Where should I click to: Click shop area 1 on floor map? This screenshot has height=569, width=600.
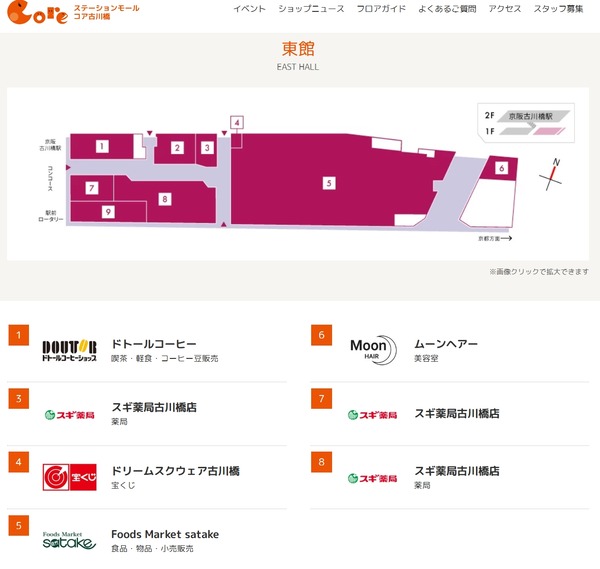pyautogui.click(x=102, y=146)
